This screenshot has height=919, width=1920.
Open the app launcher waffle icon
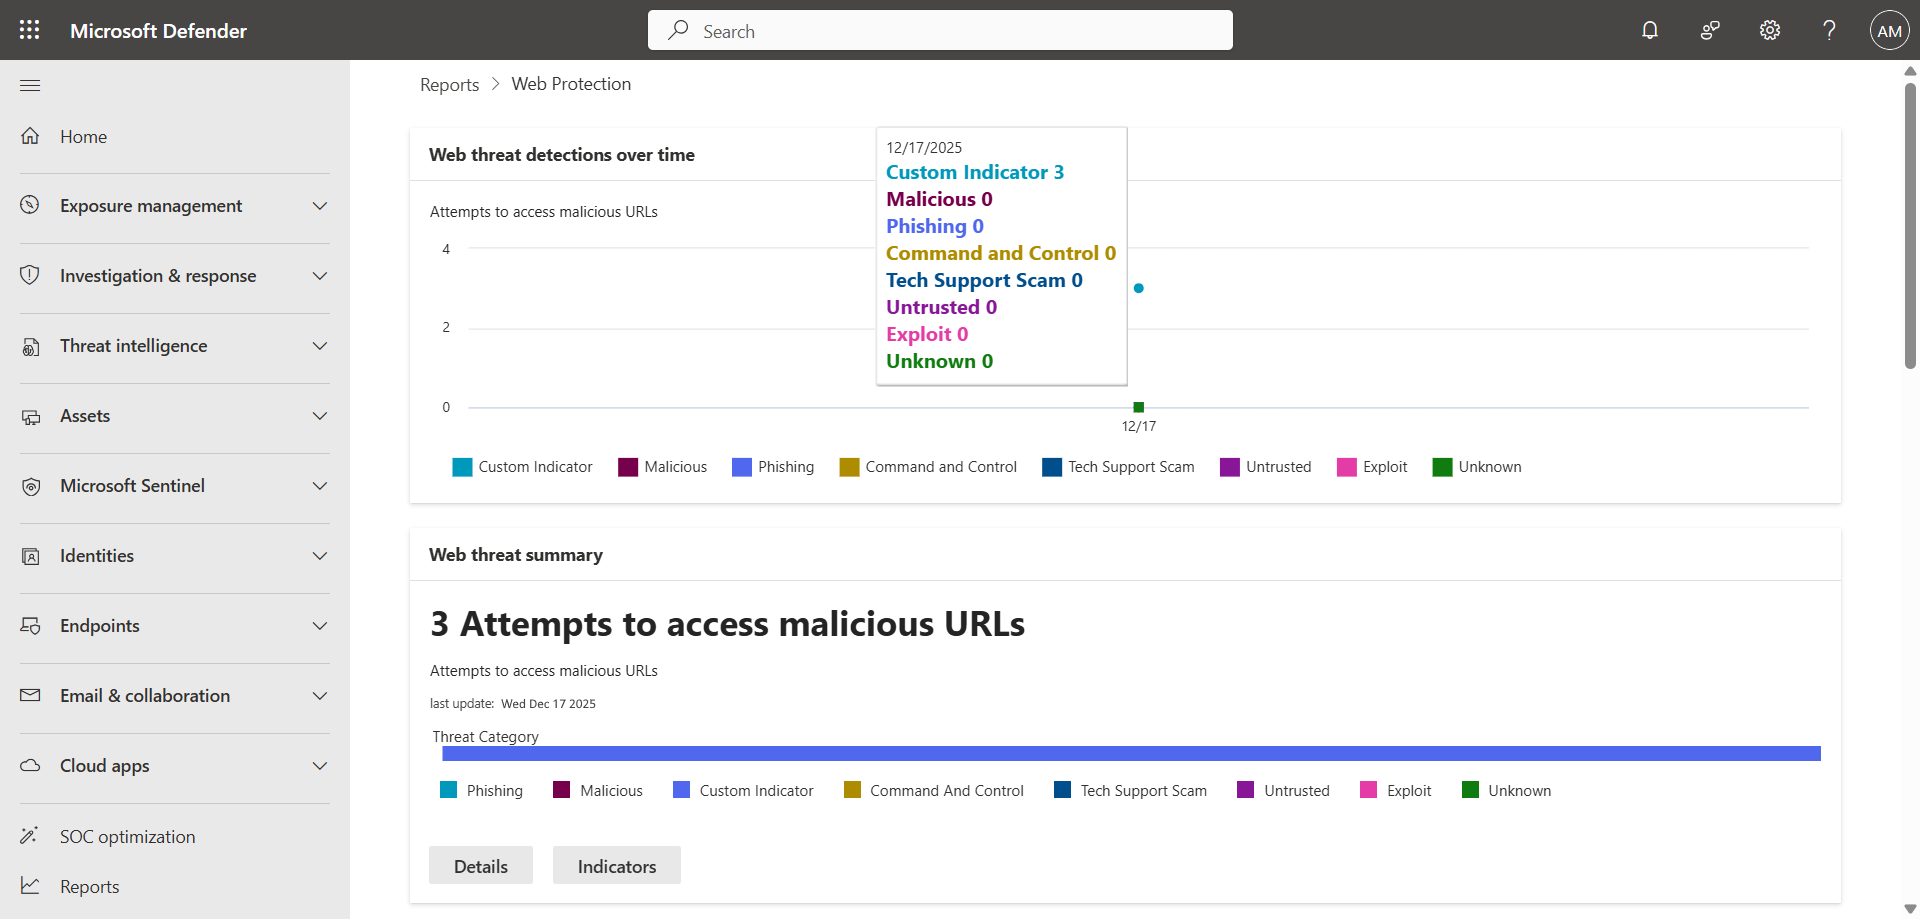click(x=30, y=30)
